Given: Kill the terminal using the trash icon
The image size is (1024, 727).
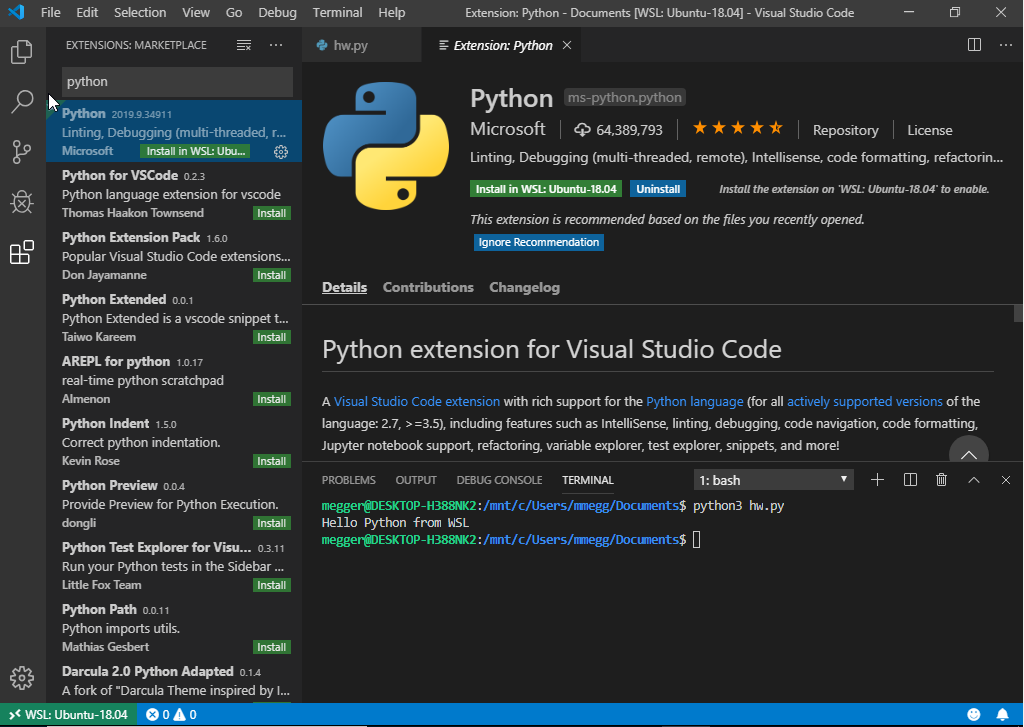Looking at the screenshot, I should pyautogui.click(x=941, y=479).
